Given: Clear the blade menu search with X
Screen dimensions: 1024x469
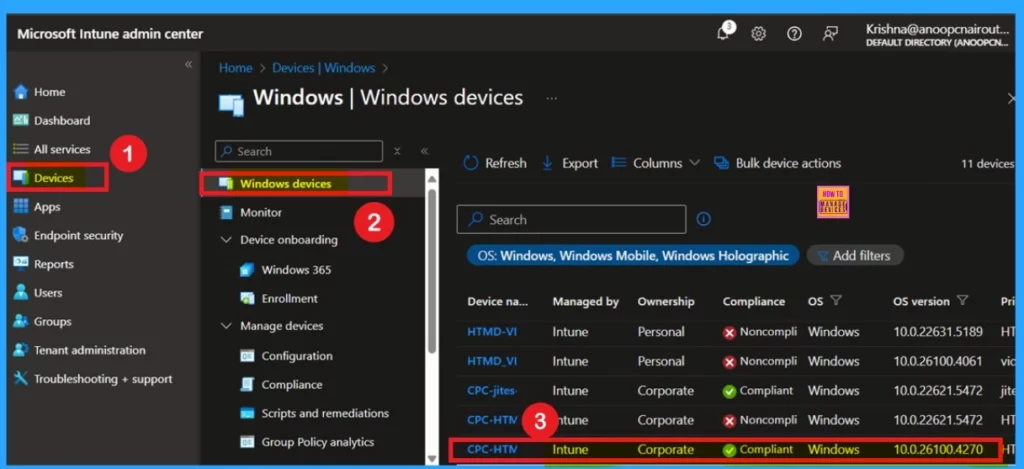Looking at the screenshot, I should point(397,151).
